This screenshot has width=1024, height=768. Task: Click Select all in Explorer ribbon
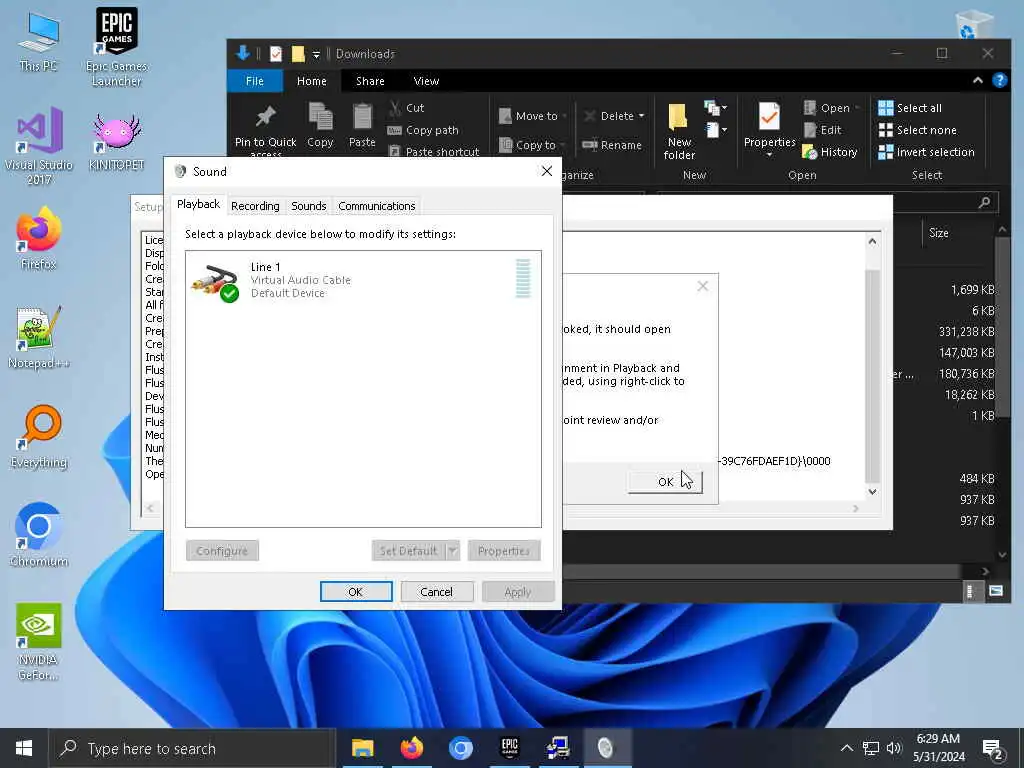(910, 108)
